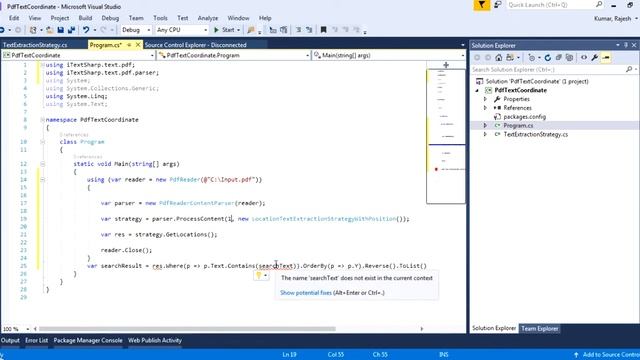Open the Error List panel tab
Viewport: 640px width, 360px height.
(36, 340)
